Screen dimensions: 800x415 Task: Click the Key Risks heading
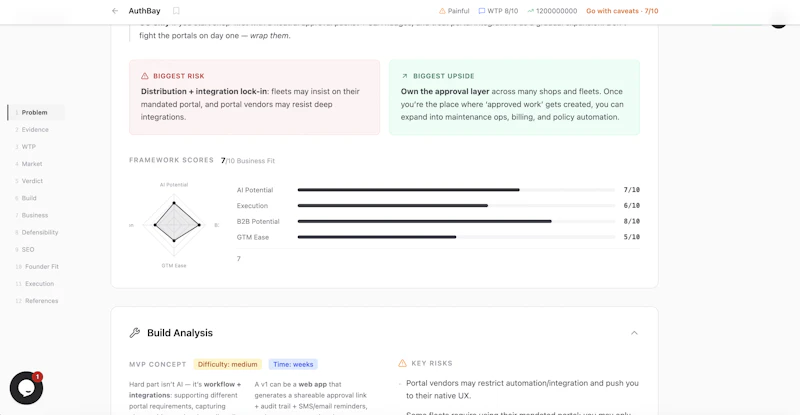(x=432, y=363)
